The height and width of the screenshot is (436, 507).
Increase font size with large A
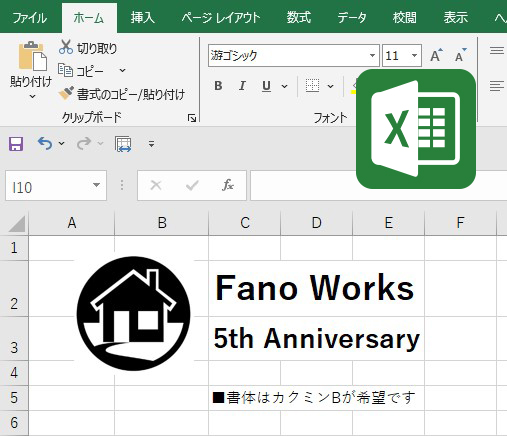click(x=436, y=55)
